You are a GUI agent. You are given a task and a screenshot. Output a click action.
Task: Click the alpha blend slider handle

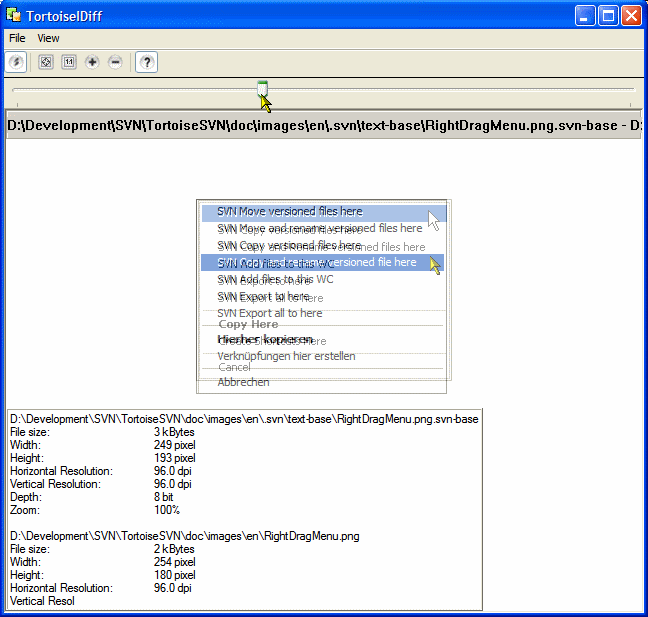coord(262,89)
